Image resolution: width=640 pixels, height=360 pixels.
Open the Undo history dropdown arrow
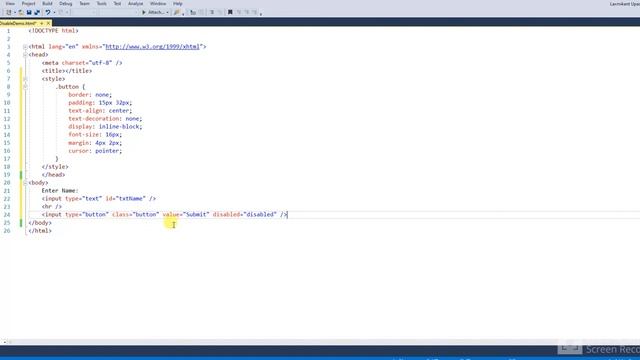54,12
